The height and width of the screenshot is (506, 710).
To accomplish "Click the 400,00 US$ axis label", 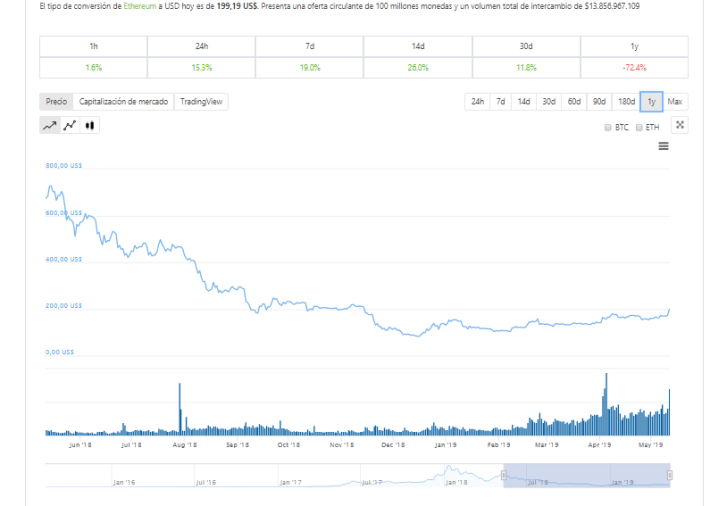I will tap(64, 260).
